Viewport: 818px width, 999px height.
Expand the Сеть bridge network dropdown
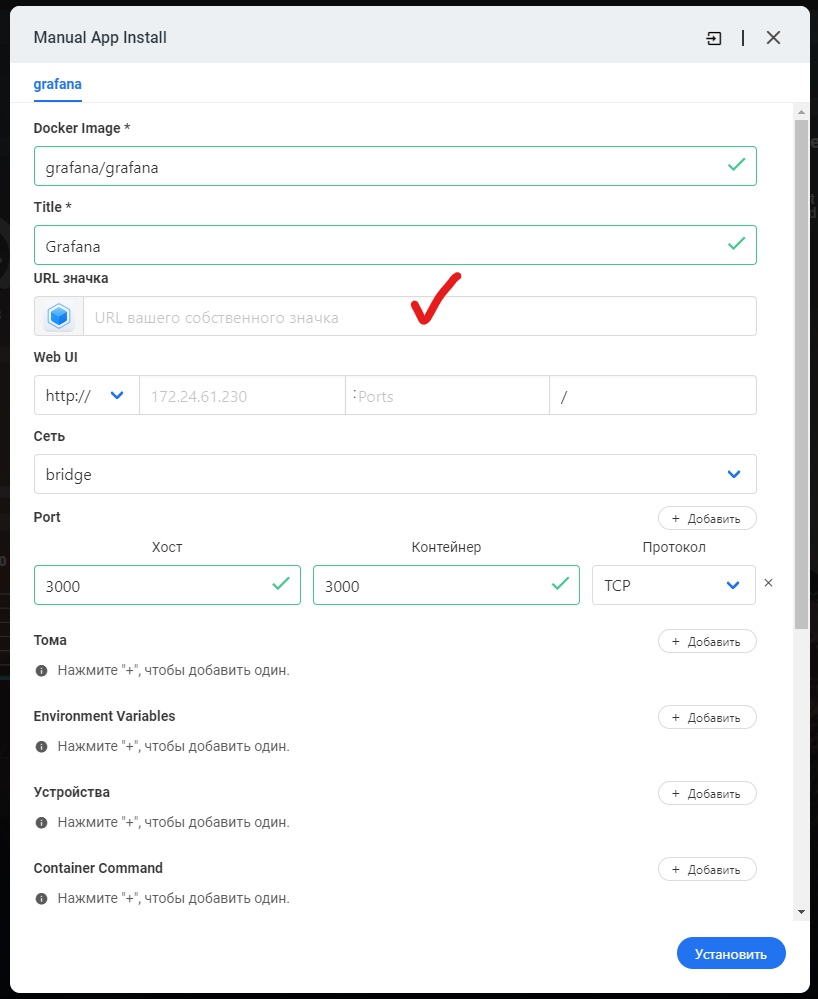(x=395, y=475)
